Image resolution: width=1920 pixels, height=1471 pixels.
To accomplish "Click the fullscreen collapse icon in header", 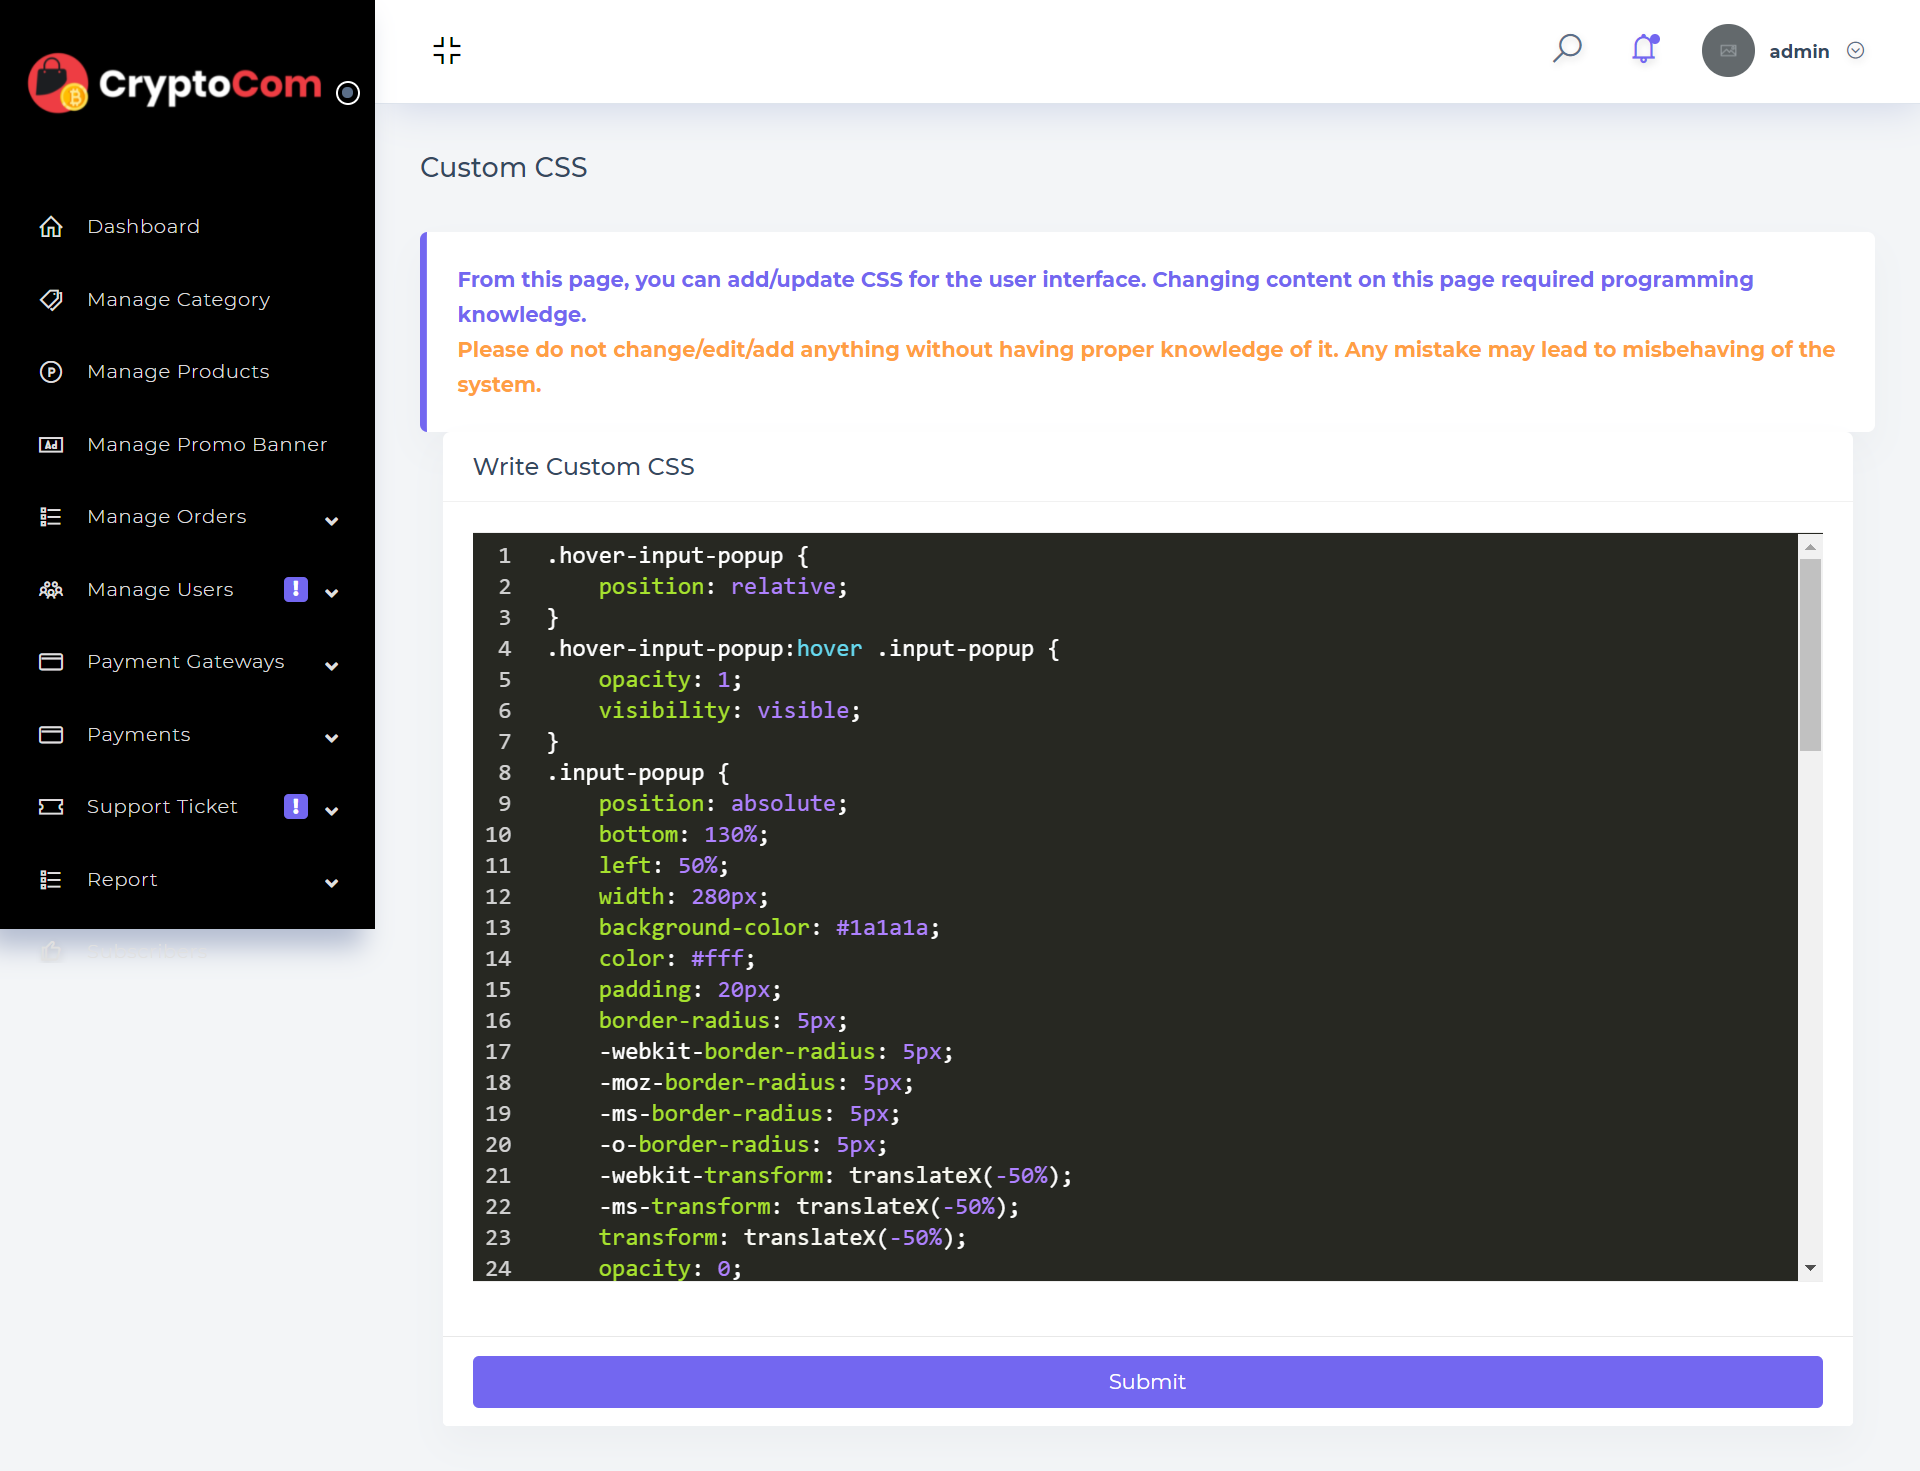I will click(447, 50).
